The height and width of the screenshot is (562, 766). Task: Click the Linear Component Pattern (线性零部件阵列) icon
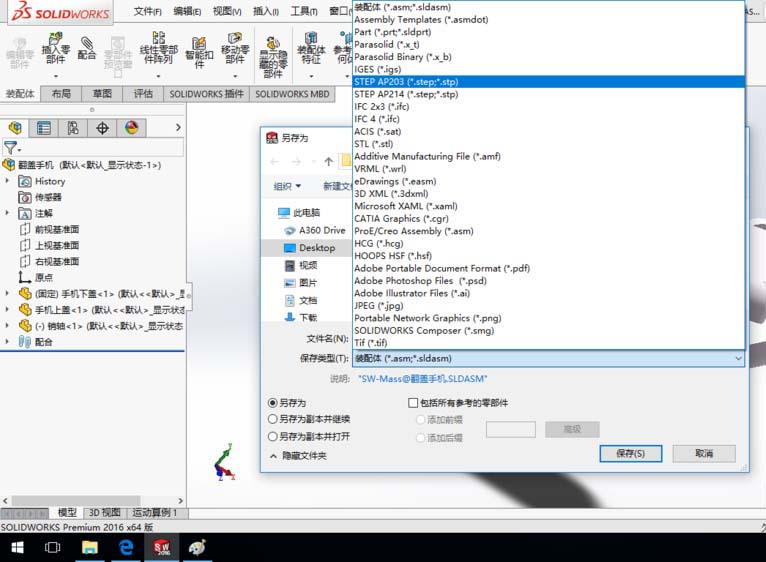coord(159,38)
